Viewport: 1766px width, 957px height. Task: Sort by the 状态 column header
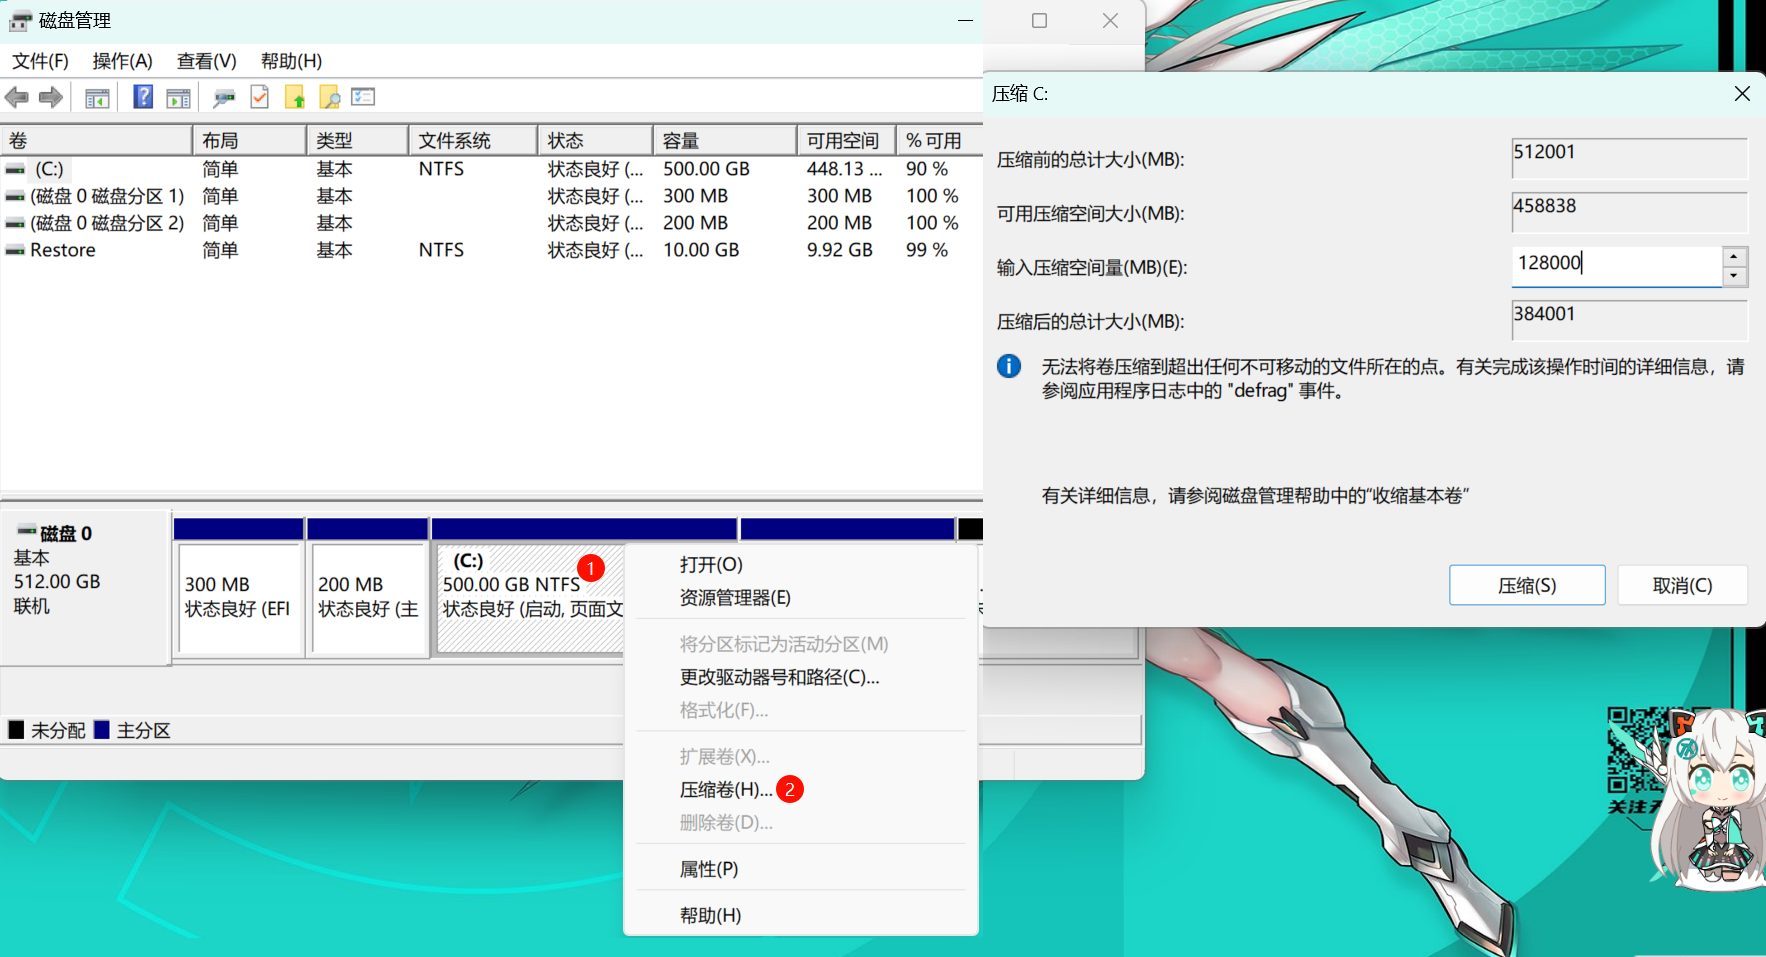(x=595, y=141)
